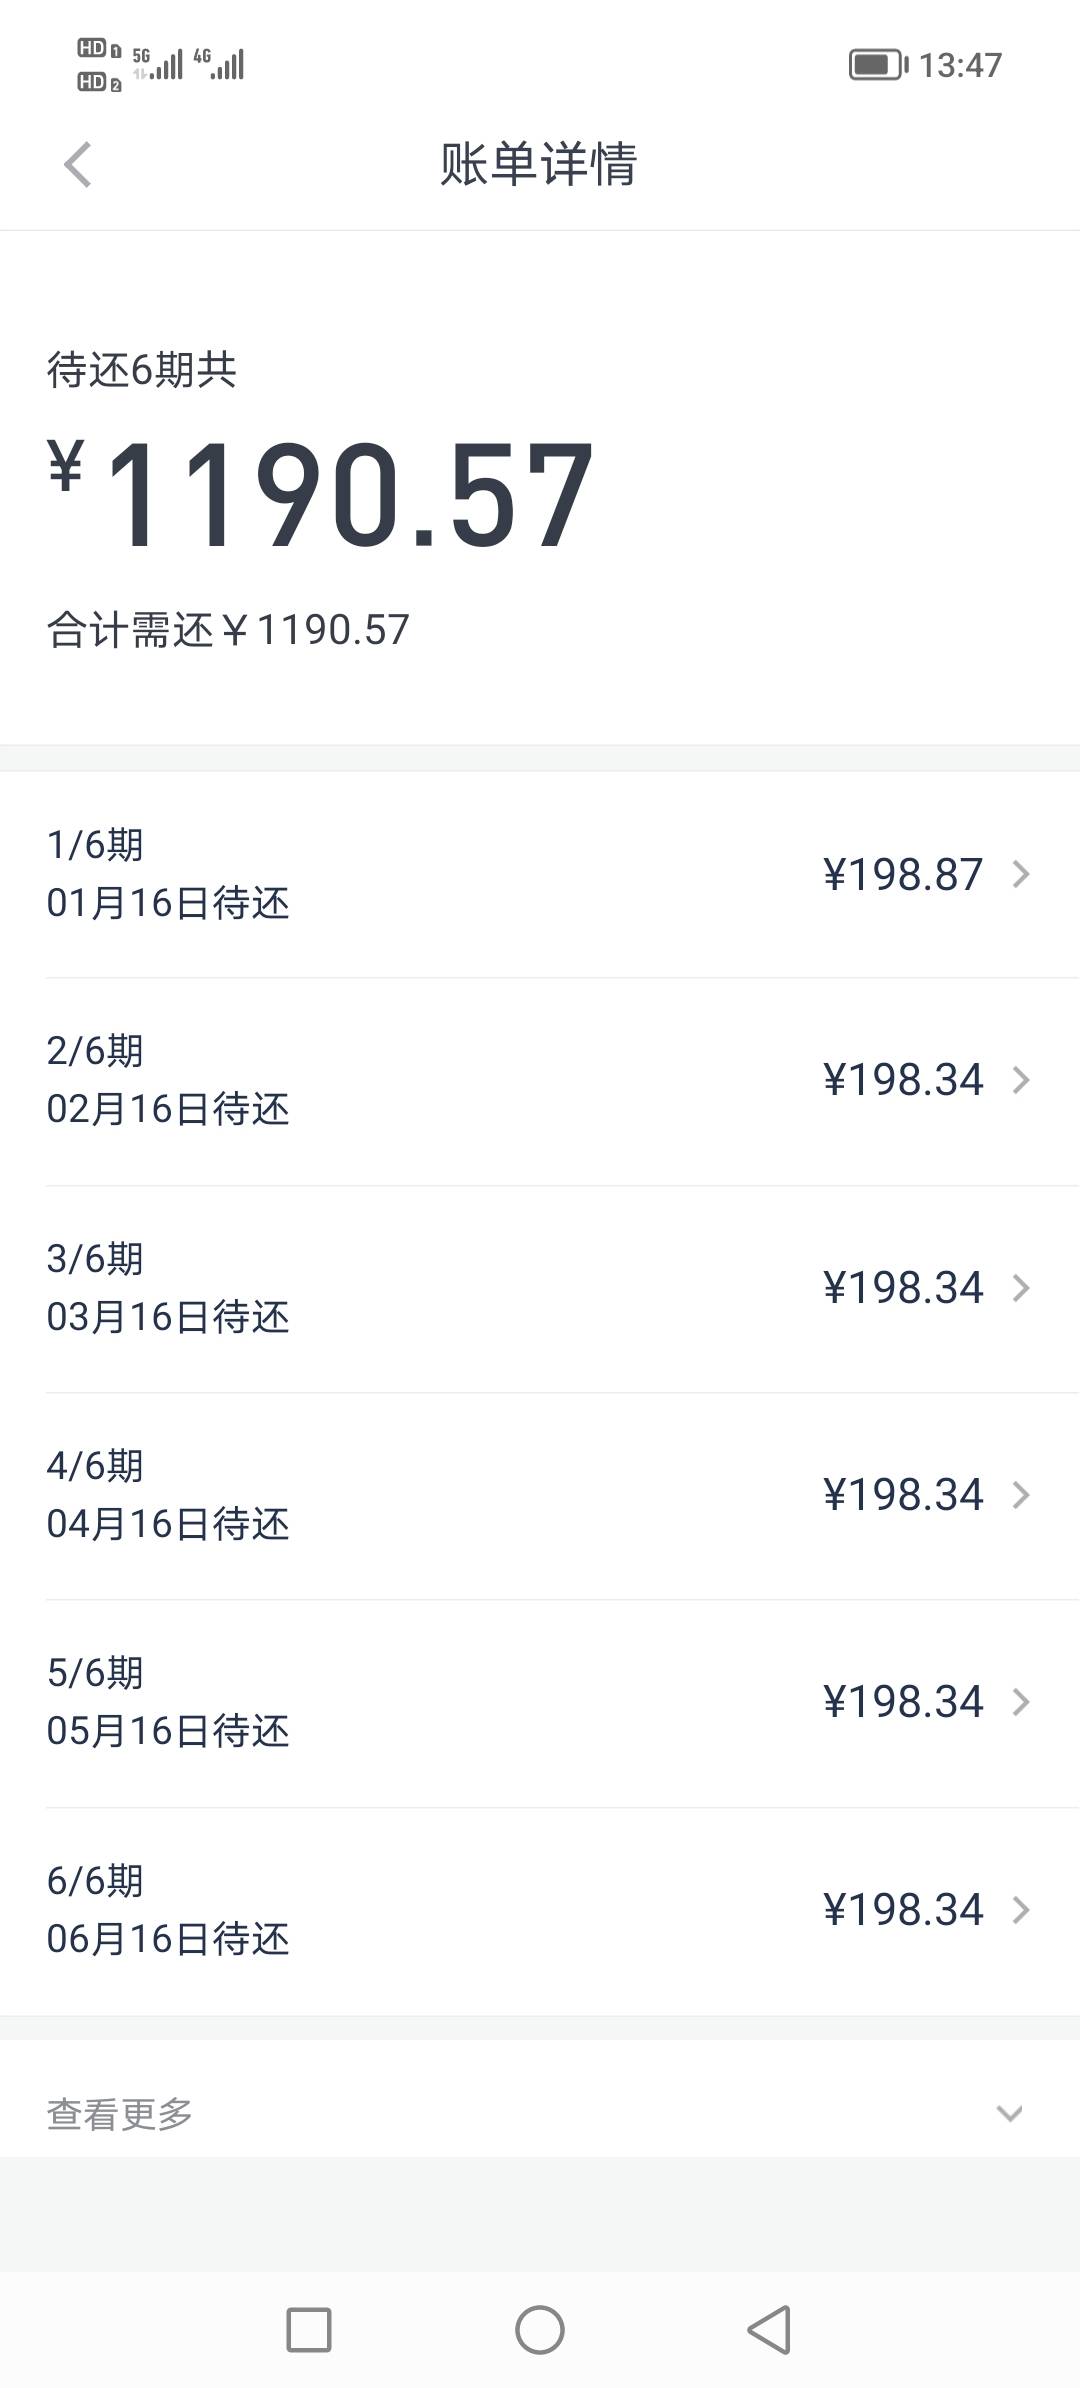Tap the ¥198.87 amount for period one
This screenshot has height=2388, width=1080.
click(903, 875)
